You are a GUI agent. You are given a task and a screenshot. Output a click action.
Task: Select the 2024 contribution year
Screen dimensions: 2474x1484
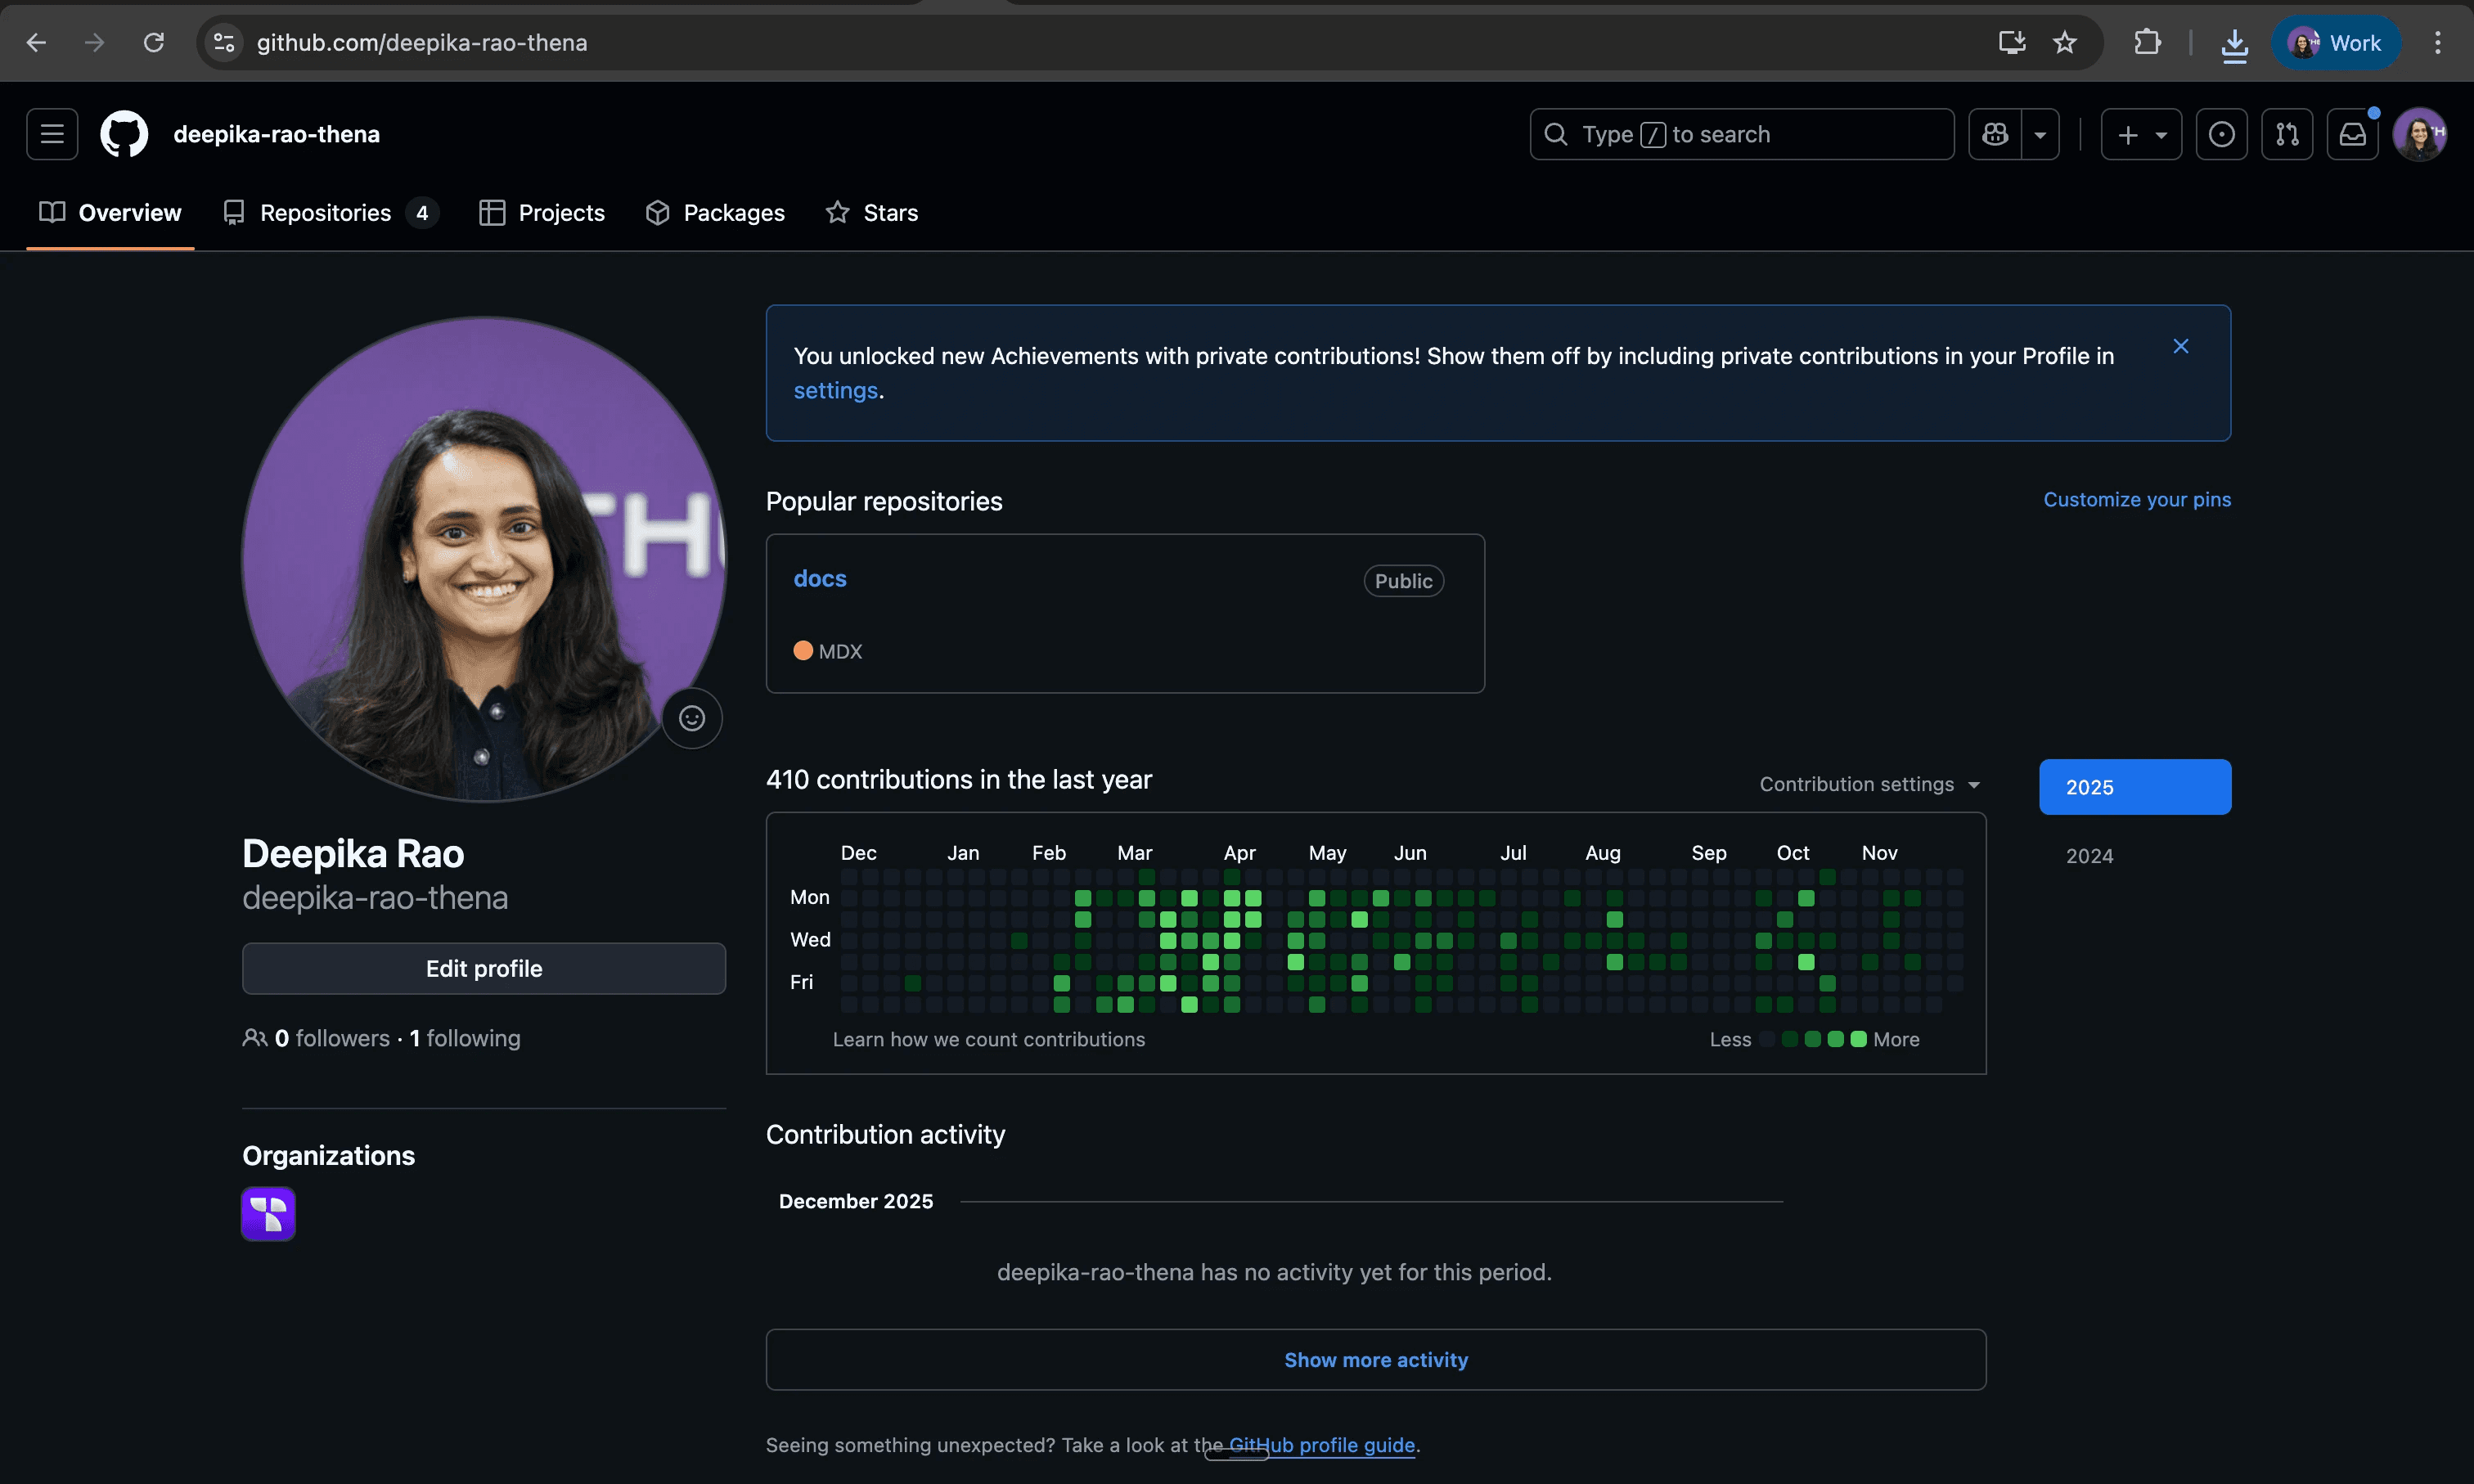tap(2089, 856)
